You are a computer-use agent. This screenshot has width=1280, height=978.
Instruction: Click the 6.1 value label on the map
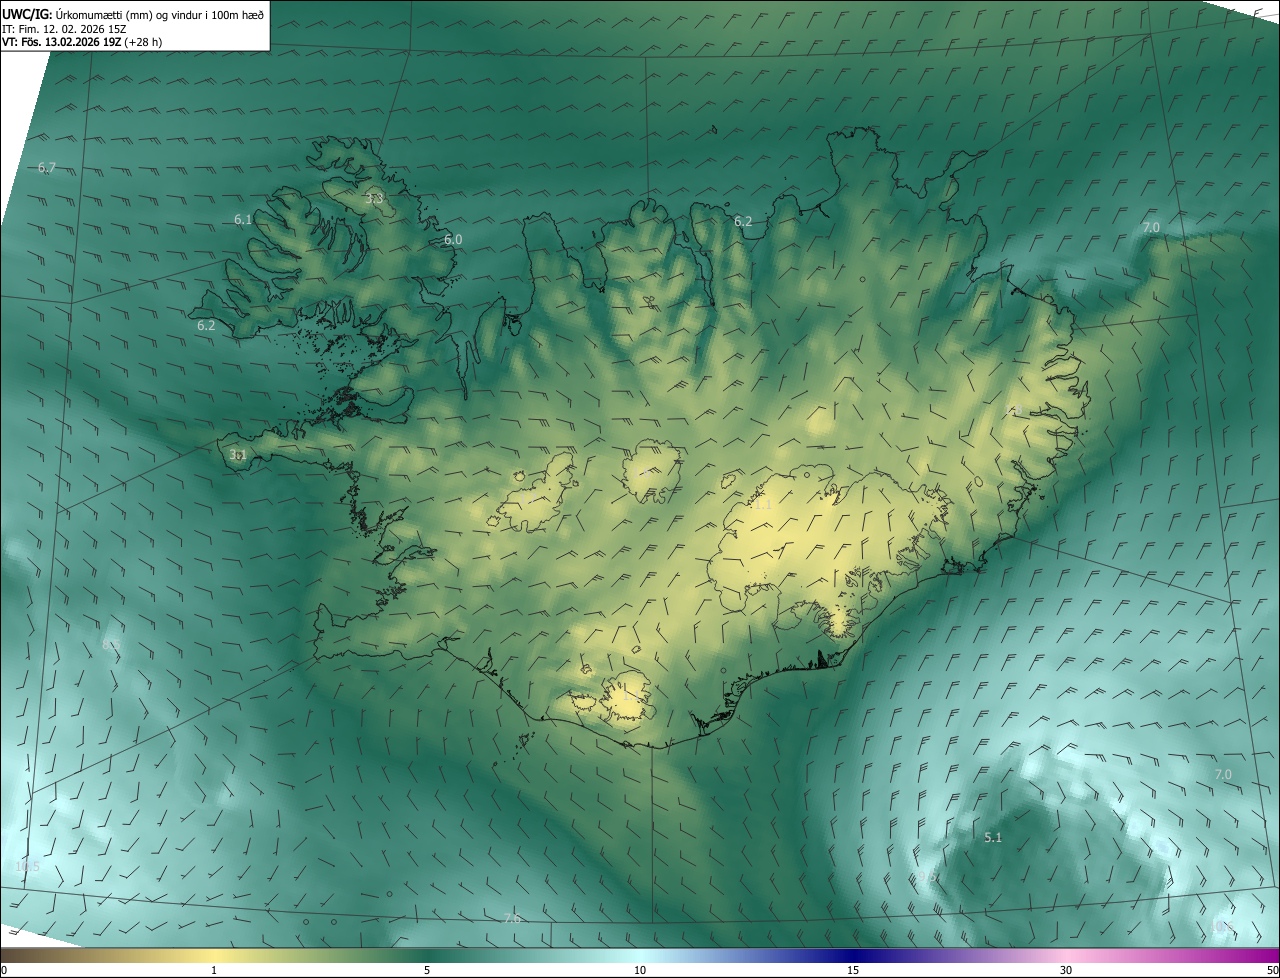pyautogui.click(x=243, y=220)
